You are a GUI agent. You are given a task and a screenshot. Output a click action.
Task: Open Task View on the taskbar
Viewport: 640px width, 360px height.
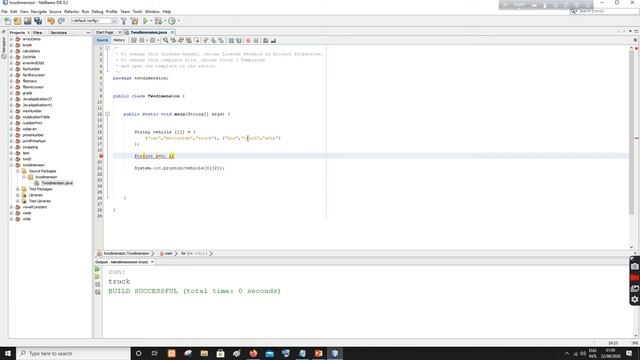pyautogui.click(x=155, y=353)
